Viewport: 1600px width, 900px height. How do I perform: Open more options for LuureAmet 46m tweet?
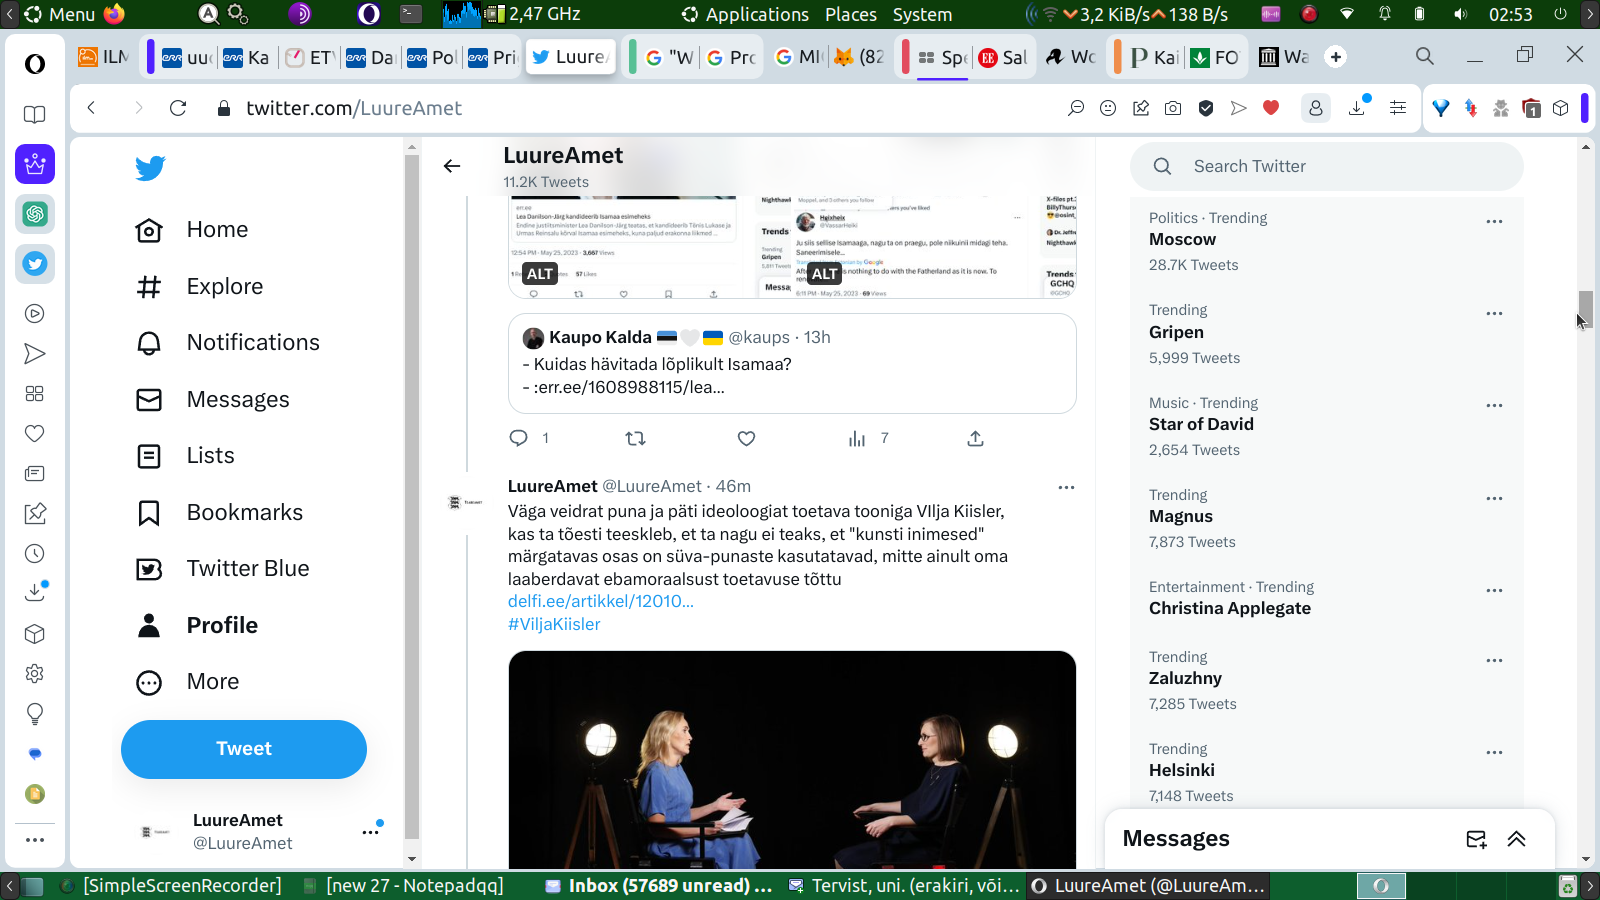(1066, 487)
